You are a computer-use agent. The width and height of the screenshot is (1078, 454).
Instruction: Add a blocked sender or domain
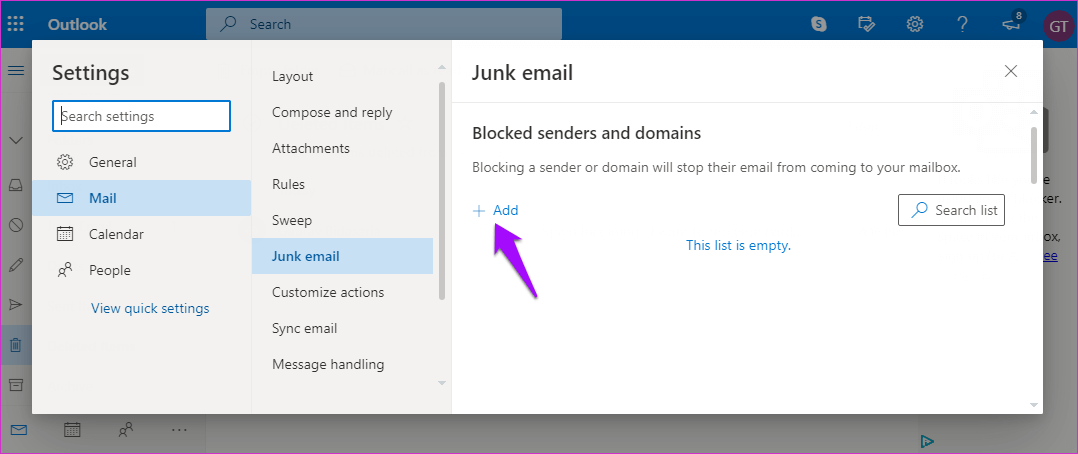(x=496, y=210)
